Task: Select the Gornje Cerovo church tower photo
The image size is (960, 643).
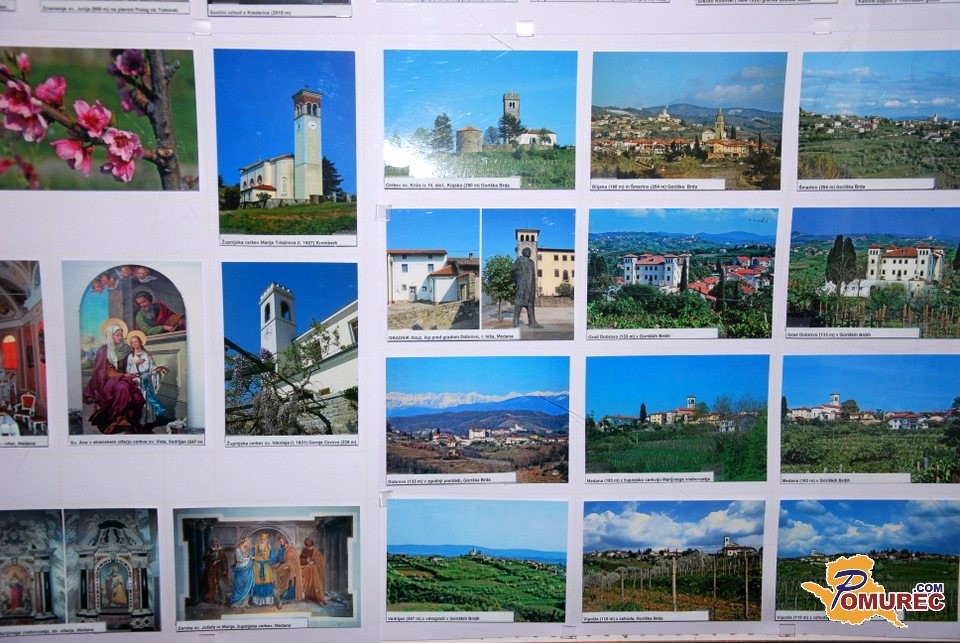Action: pyautogui.click(x=290, y=348)
